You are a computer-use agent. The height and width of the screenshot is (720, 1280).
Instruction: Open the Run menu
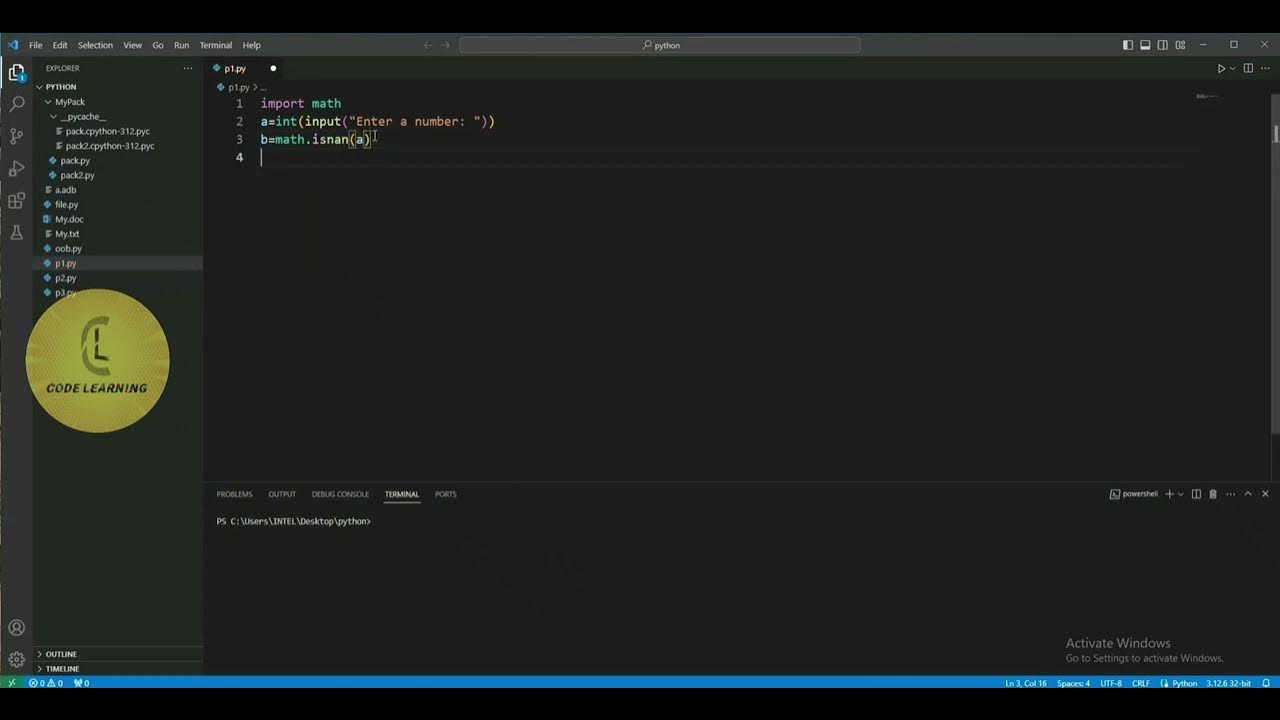coord(181,45)
